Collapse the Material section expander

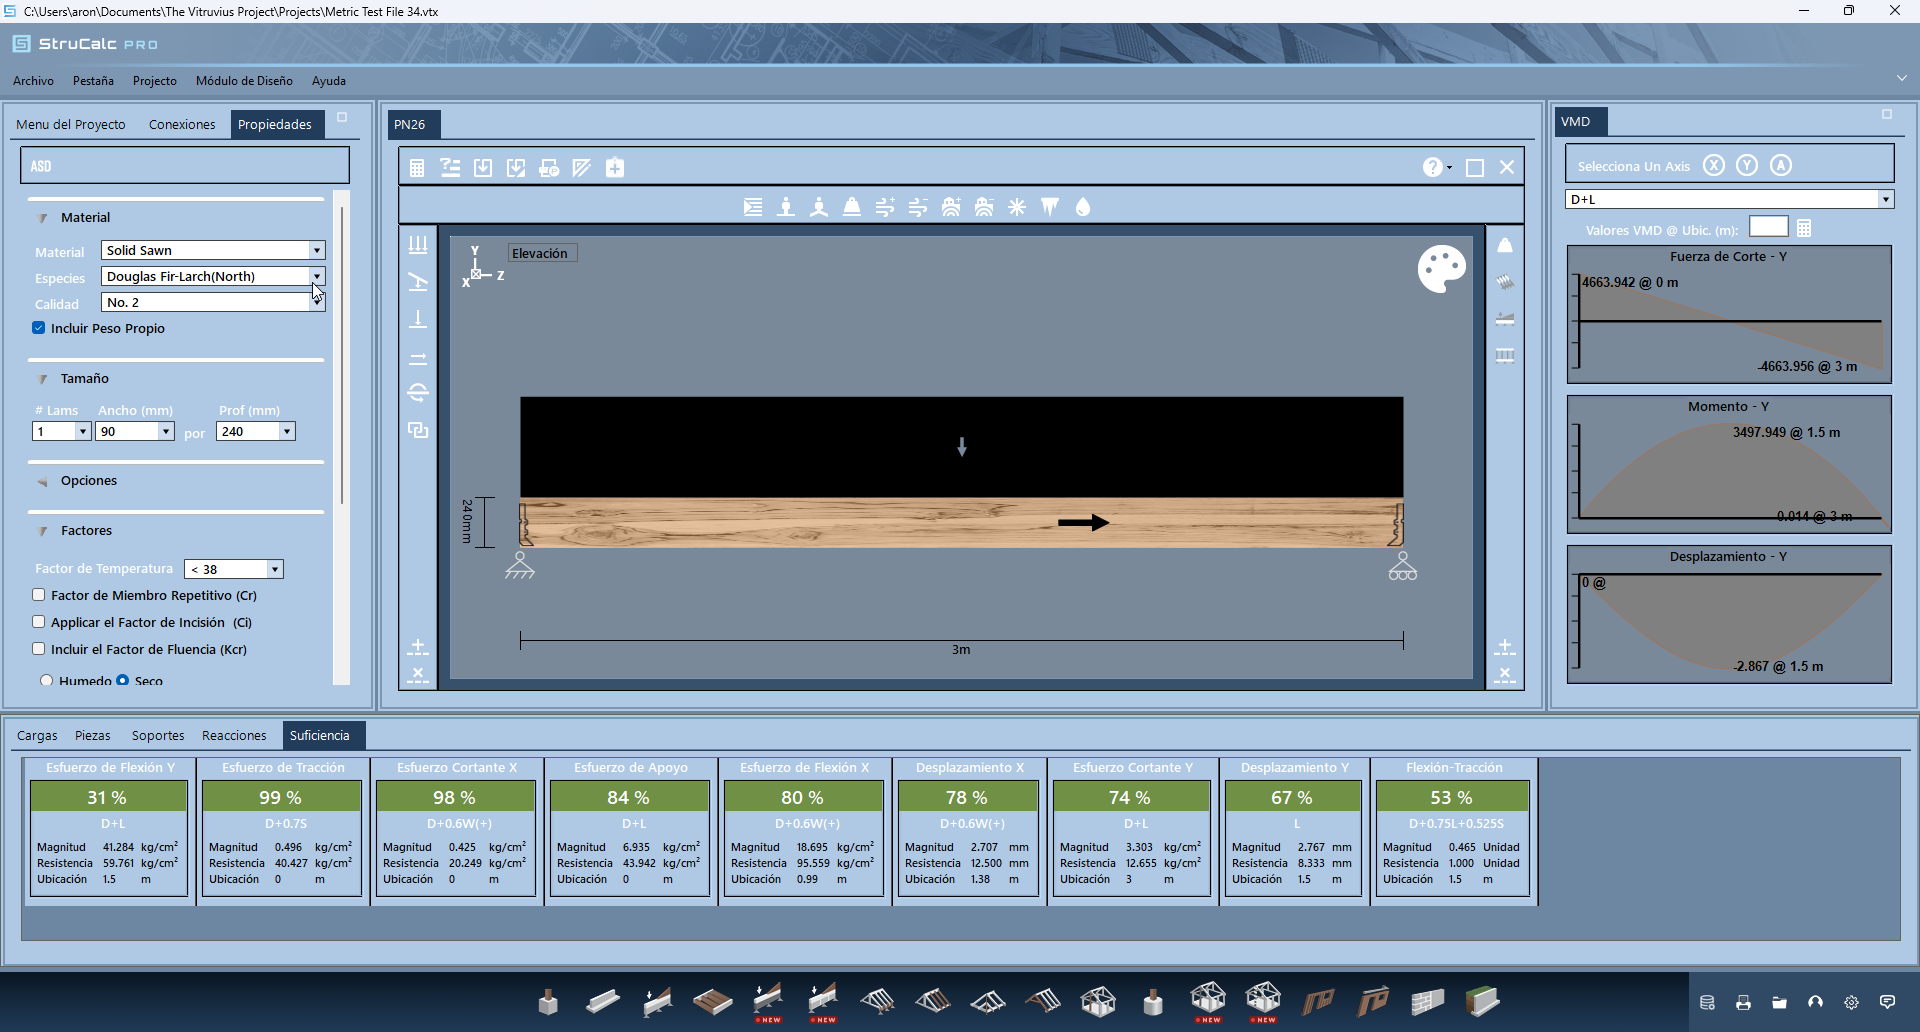point(43,218)
